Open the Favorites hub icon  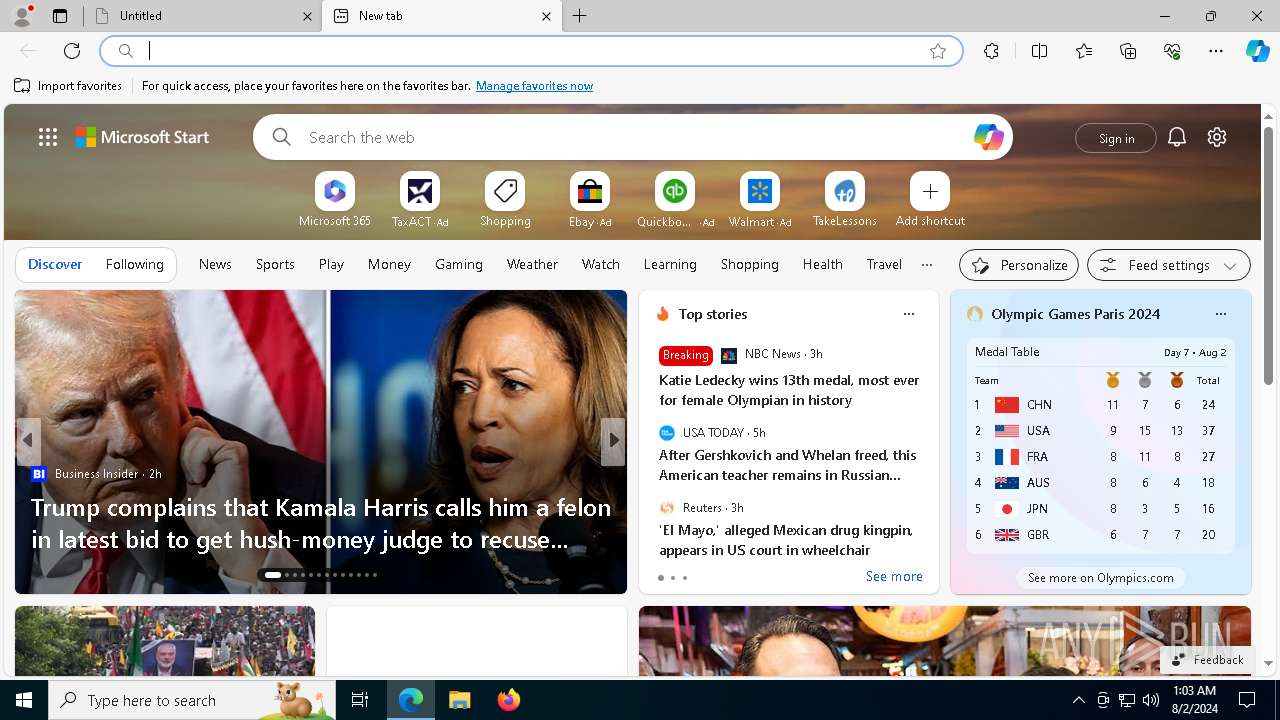click(x=1084, y=51)
